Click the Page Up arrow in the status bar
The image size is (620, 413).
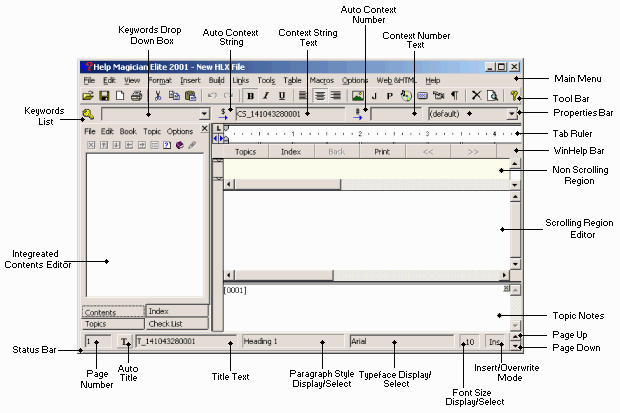[515, 337]
